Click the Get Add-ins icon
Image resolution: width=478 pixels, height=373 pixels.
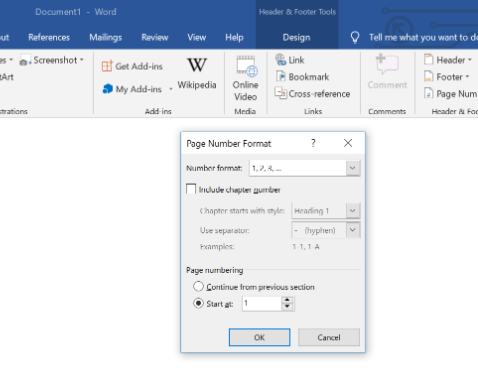[107, 66]
